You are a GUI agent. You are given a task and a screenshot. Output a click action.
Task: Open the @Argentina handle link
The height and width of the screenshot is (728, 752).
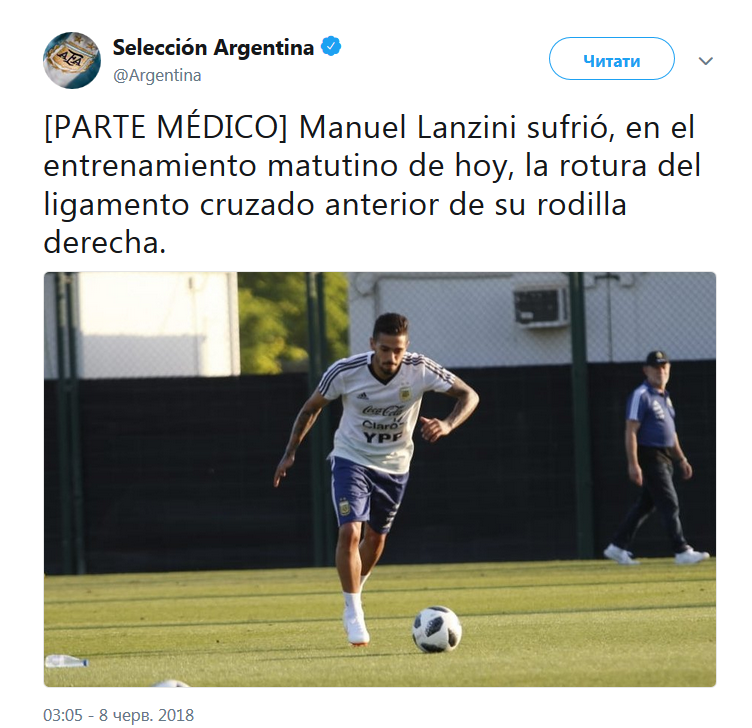coord(157,75)
